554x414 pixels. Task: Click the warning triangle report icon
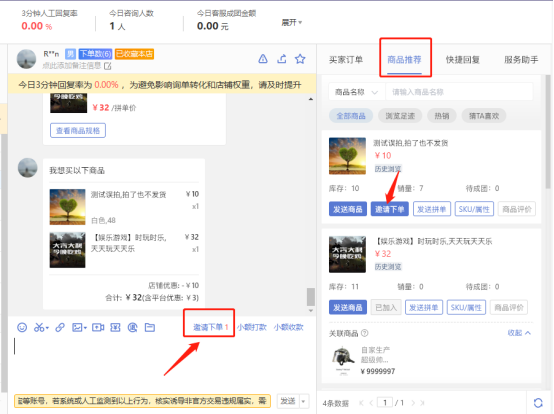click(x=263, y=59)
